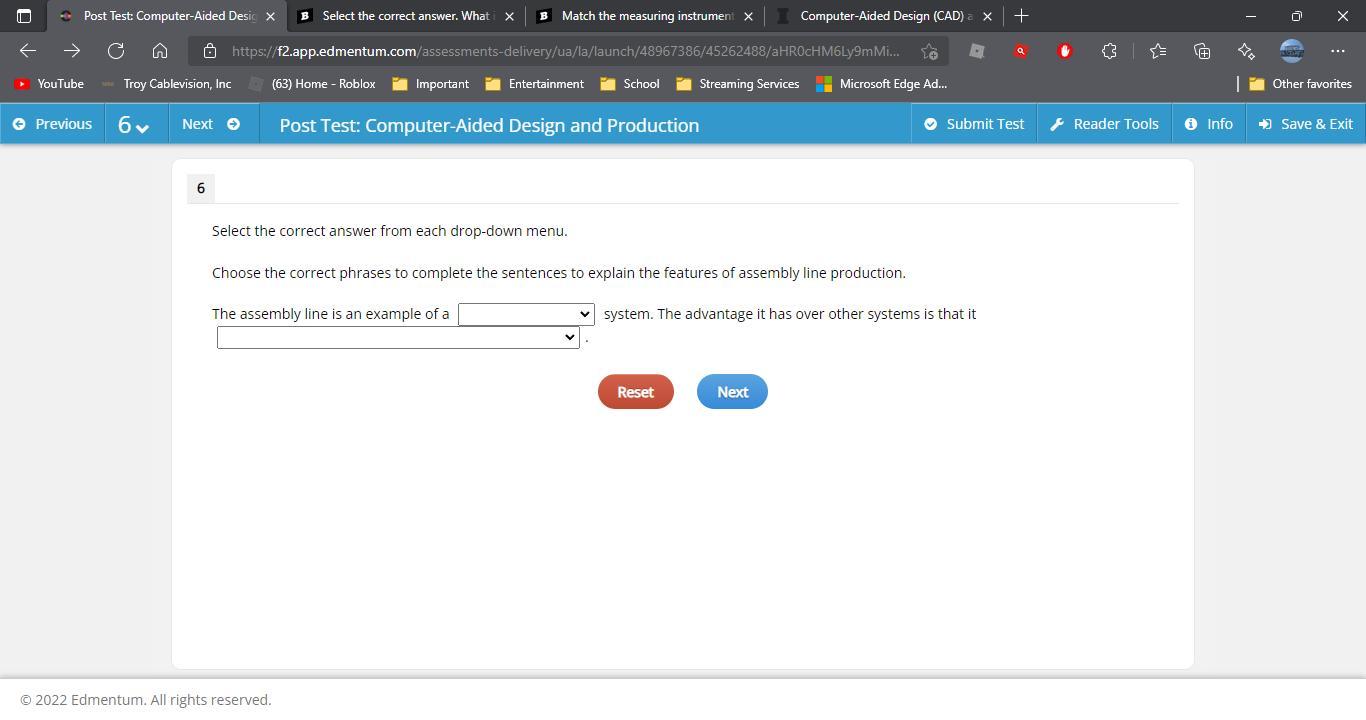Open the grey Roblox extension icon

pos(977,51)
